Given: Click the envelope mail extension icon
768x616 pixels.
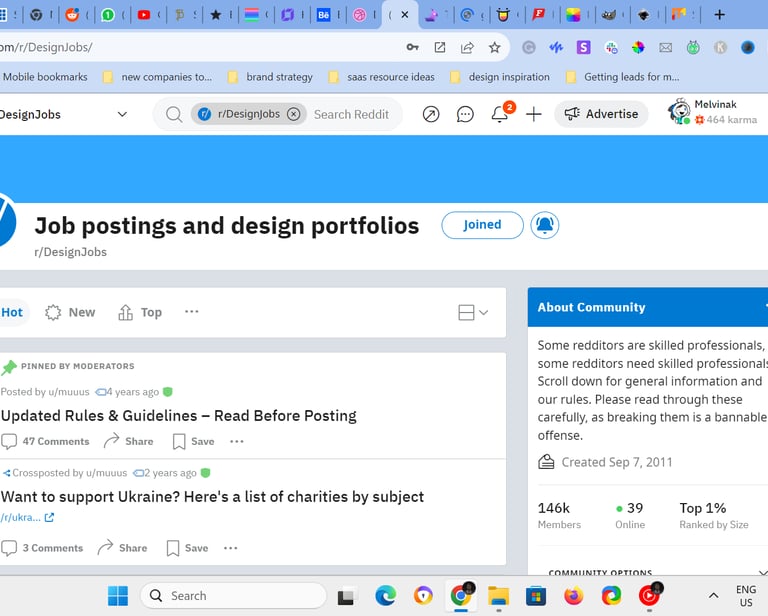Looking at the screenshot, I should click(x=665, y=47).
